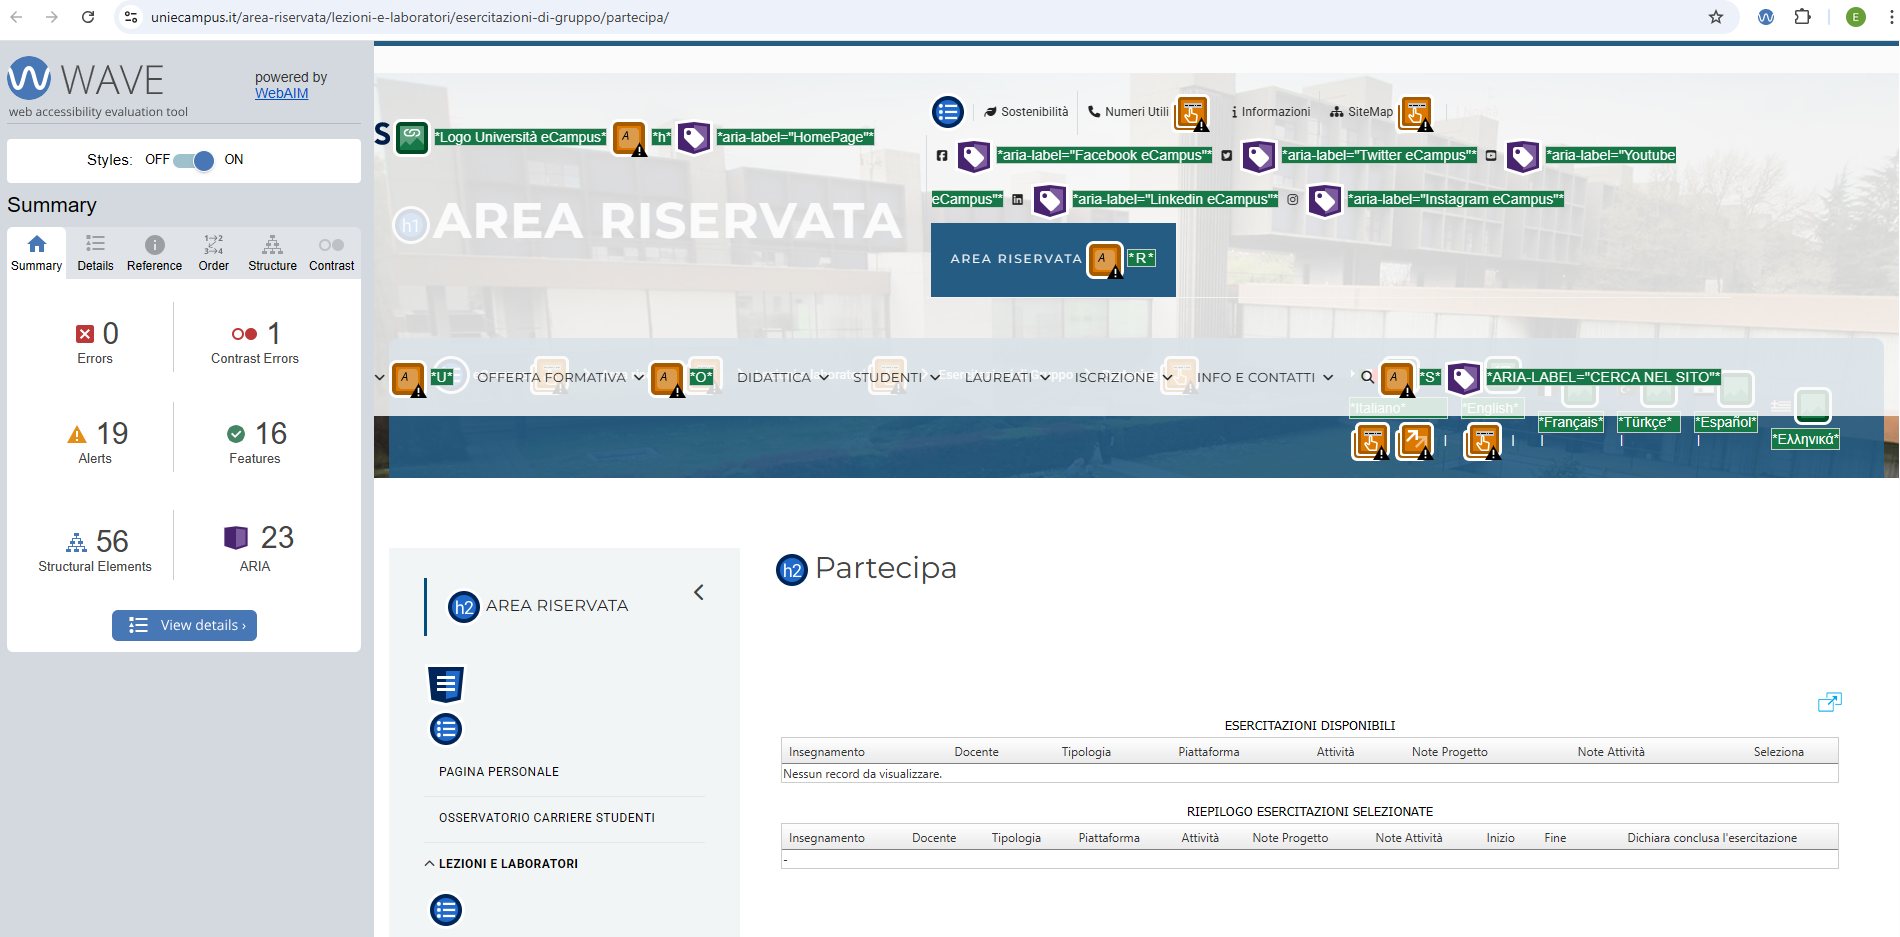1900x937 pixels.
Task: Click the Instagram eCampus social icon
Action: coord(1292,200)
